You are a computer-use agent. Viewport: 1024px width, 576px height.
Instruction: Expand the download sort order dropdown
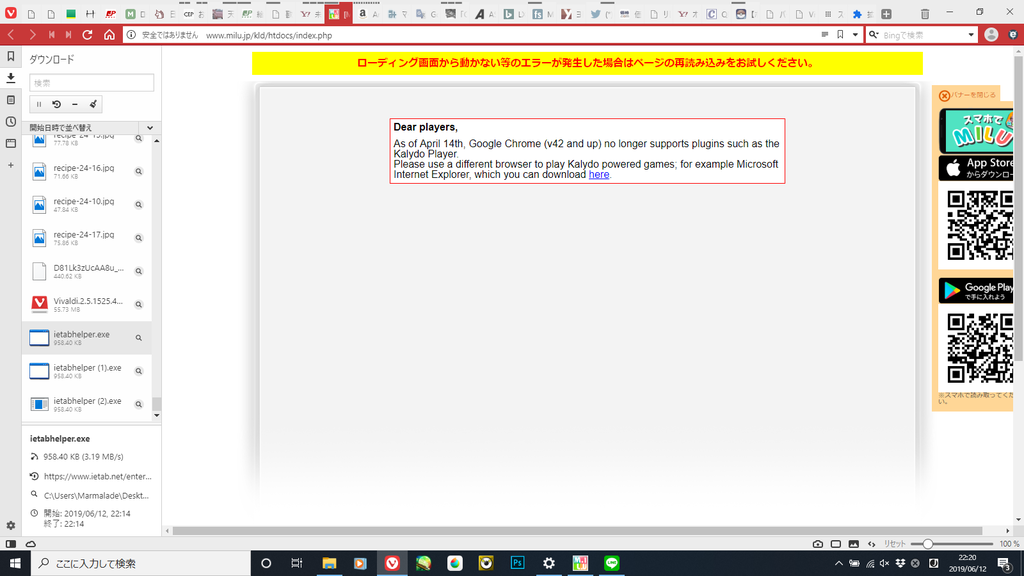click(x=150, y=128)
